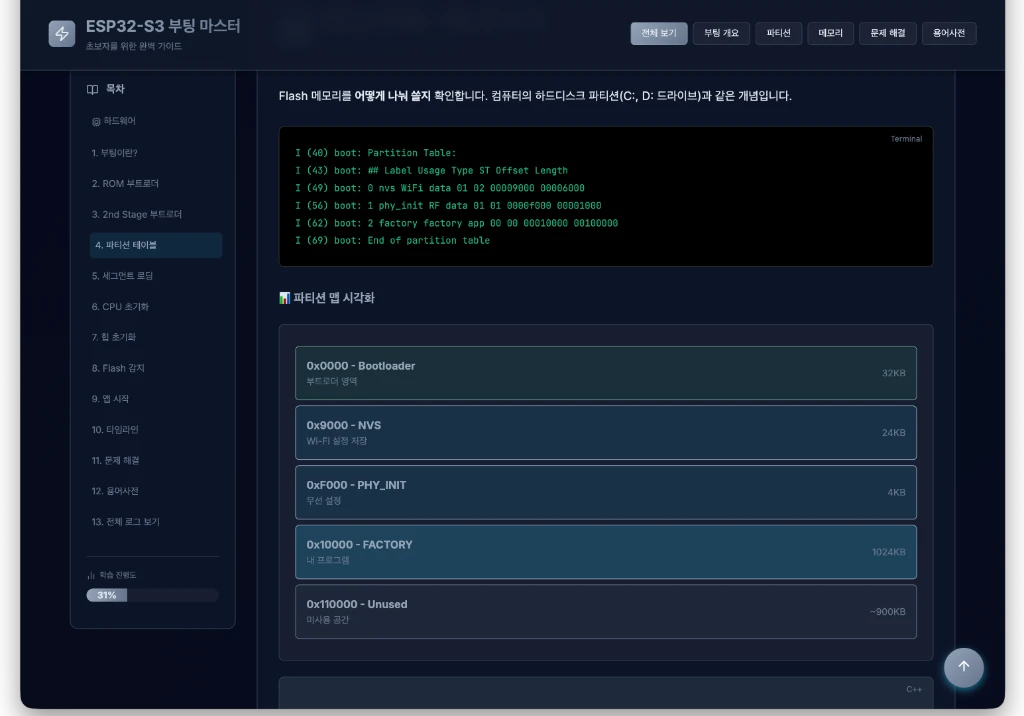Select the 전체 보기 tab
This screenshot has width=1024, height=716.
(659, 33)
